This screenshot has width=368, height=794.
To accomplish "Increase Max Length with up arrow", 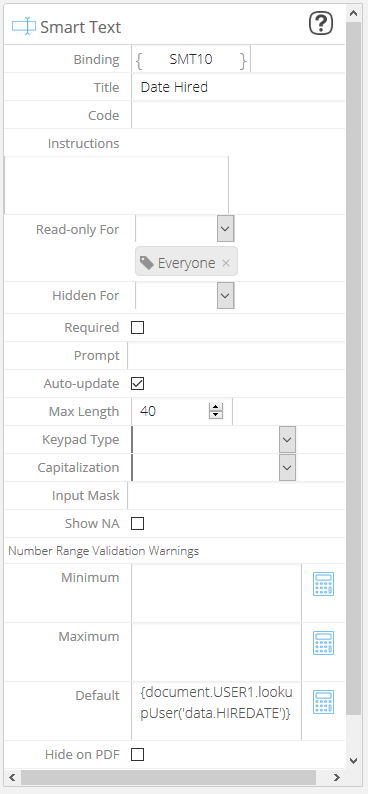I will [x=216, y=408].
